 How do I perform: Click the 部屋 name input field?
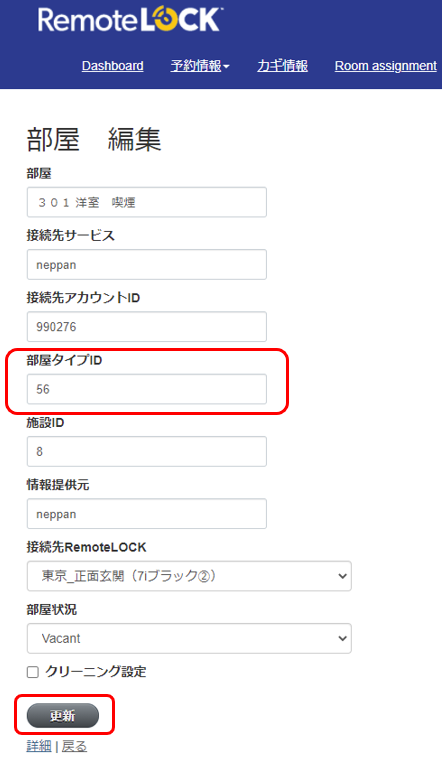pos(147,202)
